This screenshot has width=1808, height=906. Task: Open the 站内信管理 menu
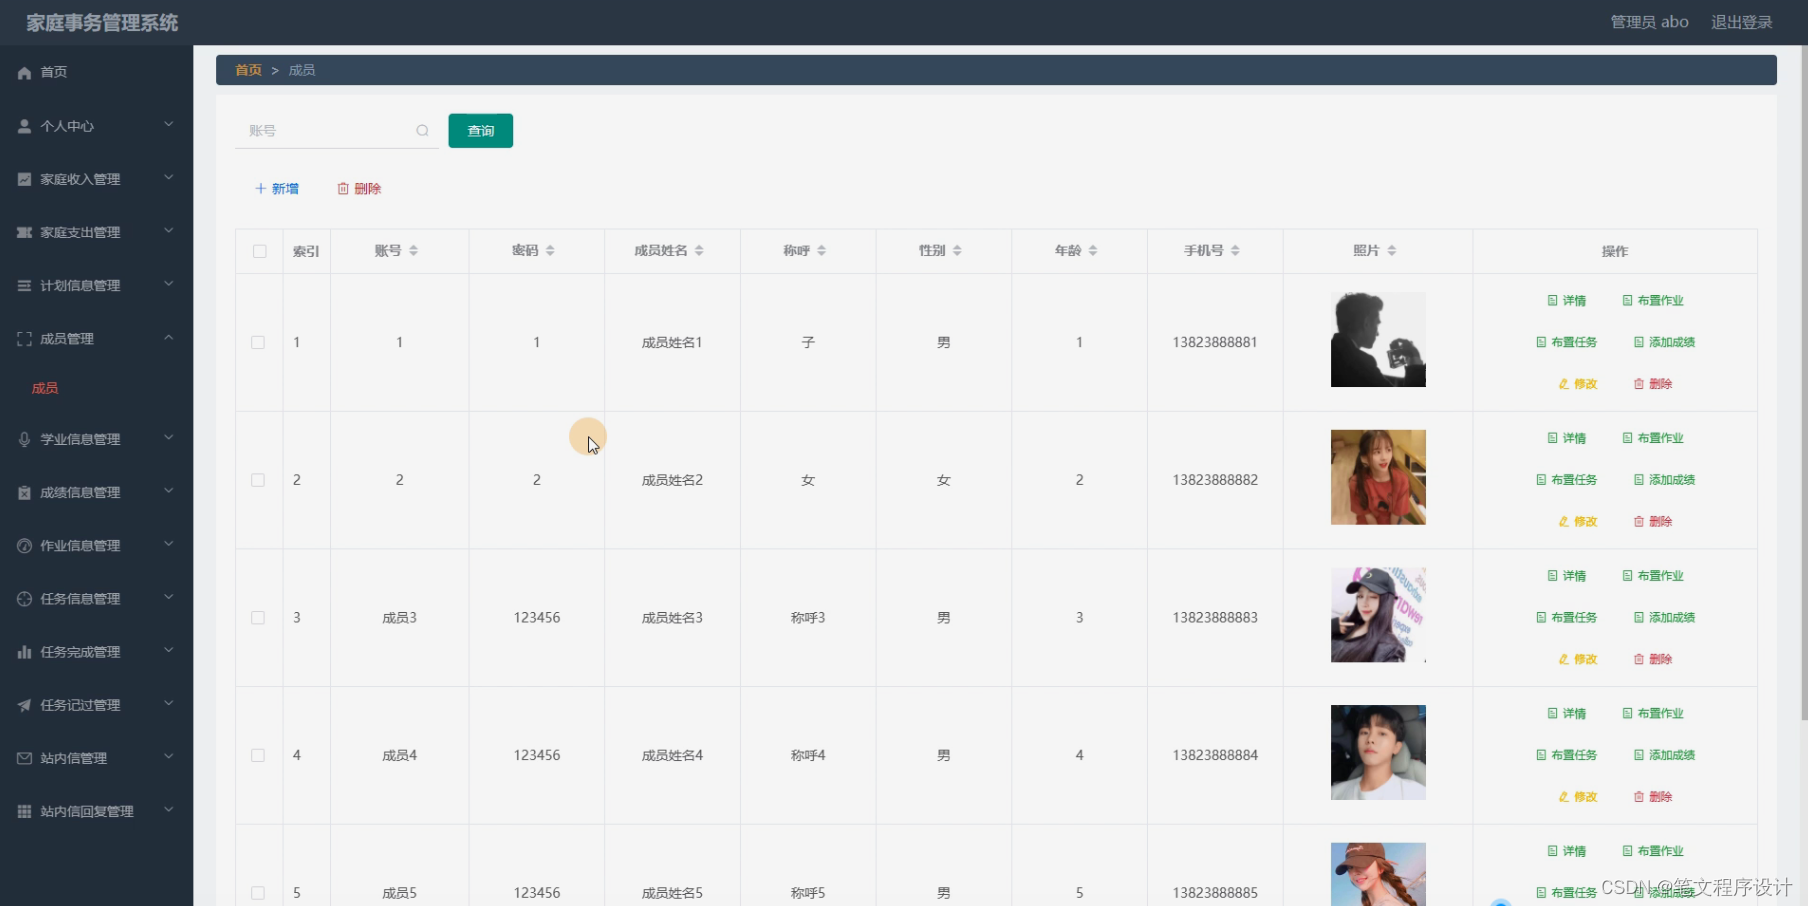tap(96, 758)
